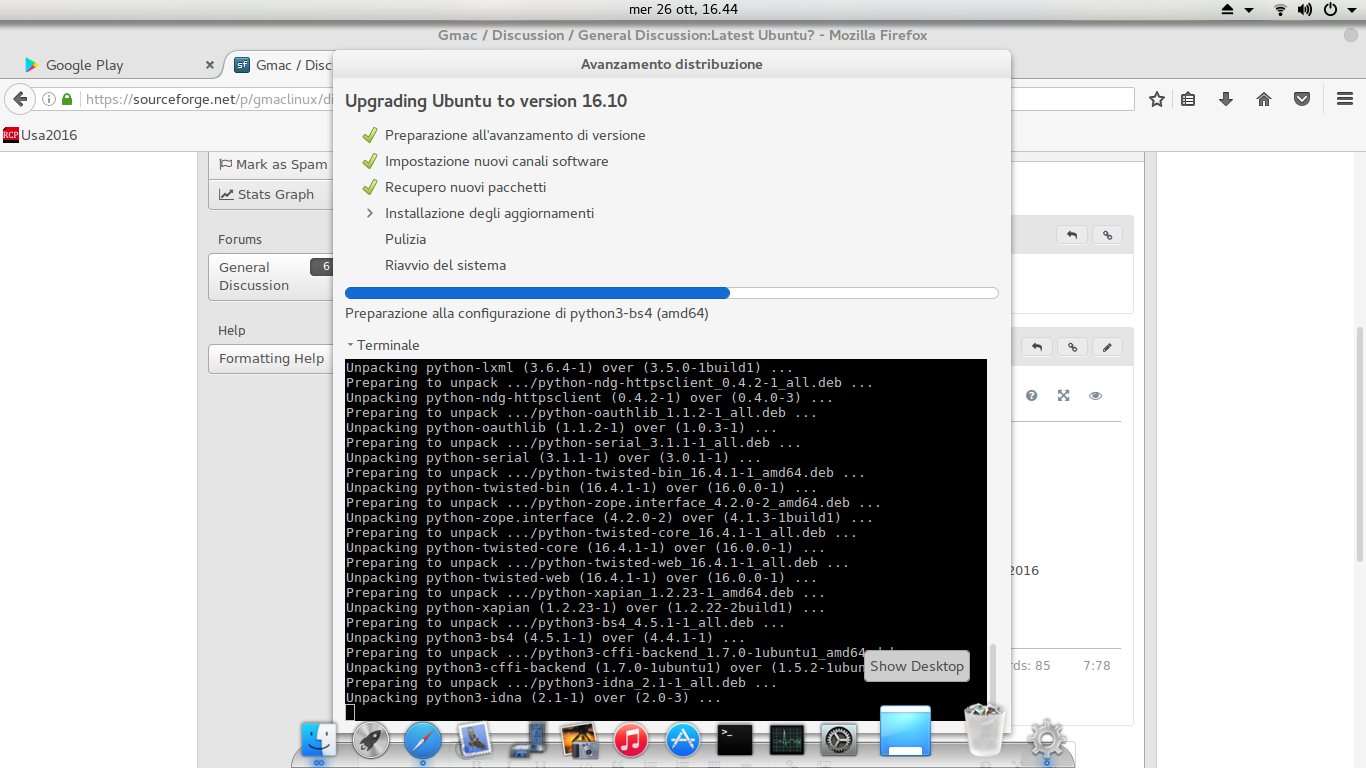Click 'Pulizia' step text
The height and width of the screenshot is (768, 1366).
click(405, 239)
